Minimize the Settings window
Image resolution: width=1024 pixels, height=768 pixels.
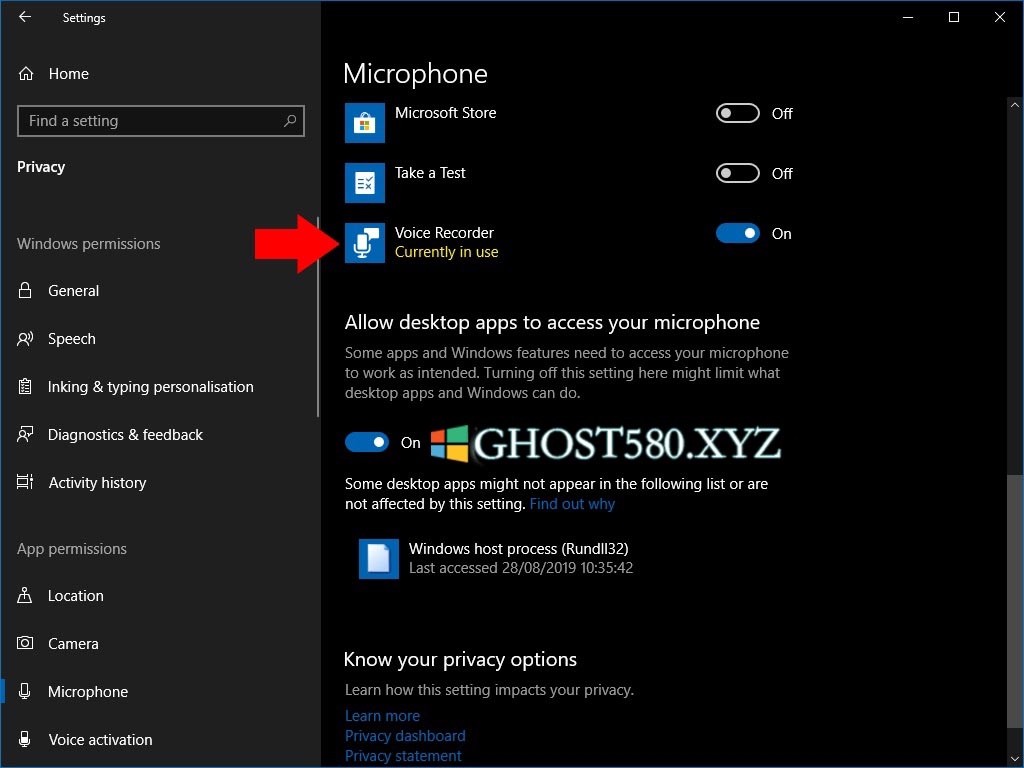[x=908, y=18]
